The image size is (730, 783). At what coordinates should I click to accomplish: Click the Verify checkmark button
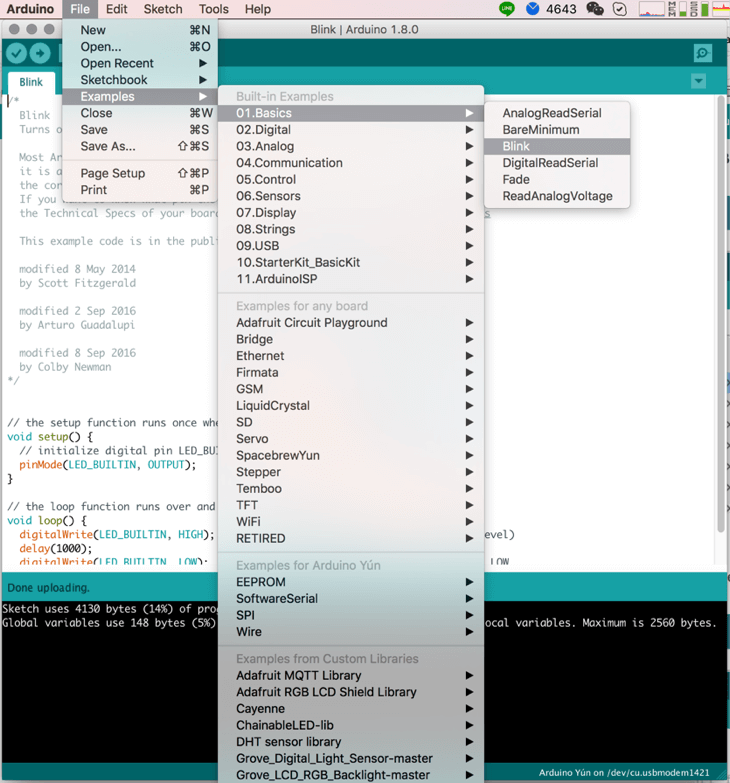[16, 53]
